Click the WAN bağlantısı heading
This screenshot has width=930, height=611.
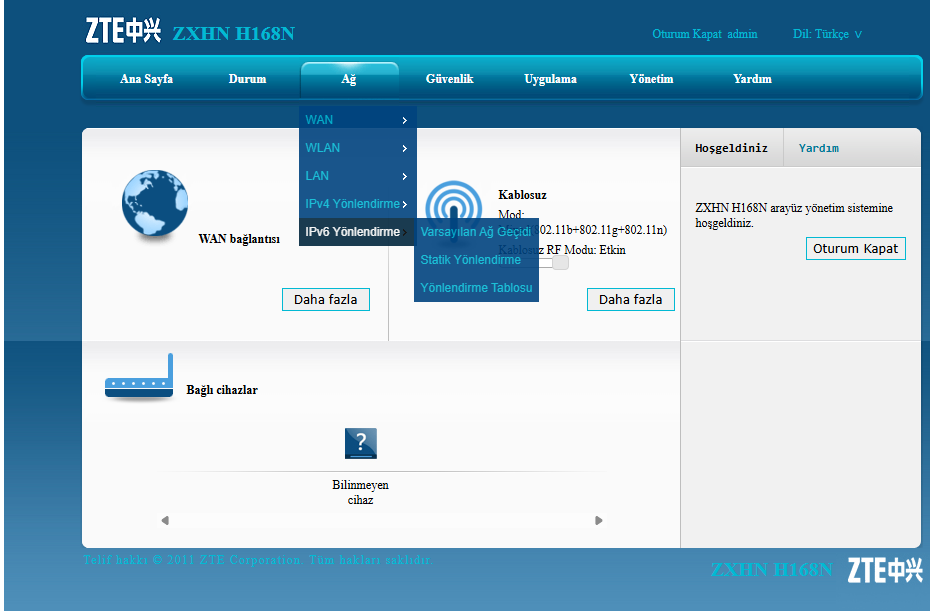[x=239, y=239]
